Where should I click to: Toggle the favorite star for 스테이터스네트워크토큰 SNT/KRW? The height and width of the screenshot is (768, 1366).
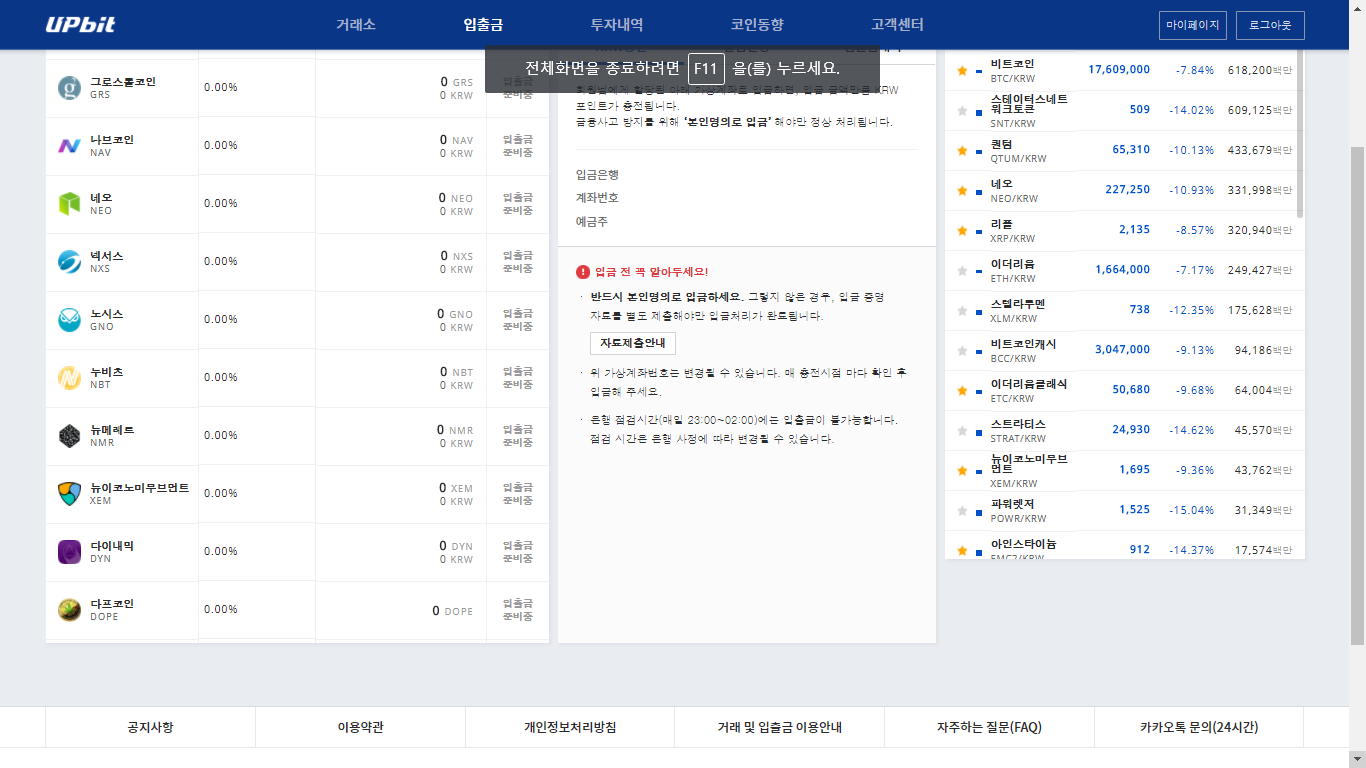(x=962, y=111)
